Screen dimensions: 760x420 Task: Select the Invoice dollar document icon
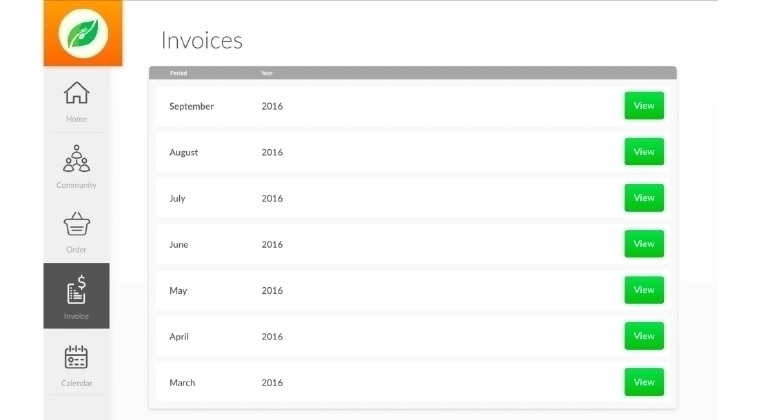tap(76, 290)
